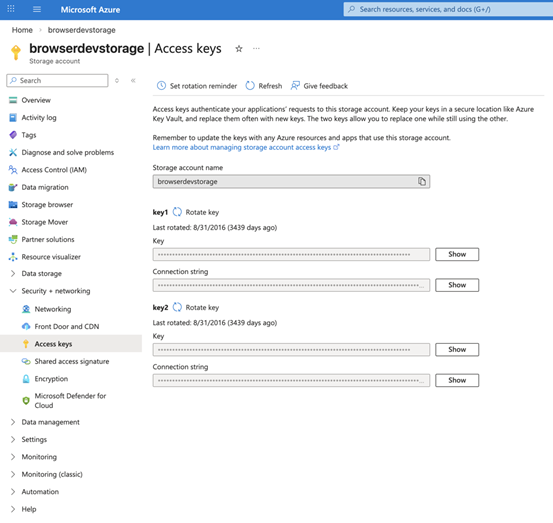Screen dimensions: 553x523
Task: Click the key1 masked Key field
Action: click(x=291, y=254)
